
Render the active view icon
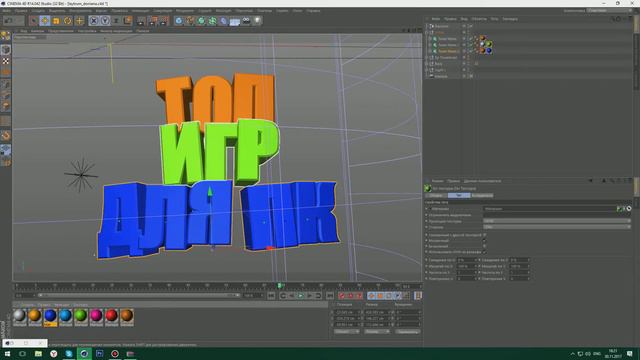(141, 20)
